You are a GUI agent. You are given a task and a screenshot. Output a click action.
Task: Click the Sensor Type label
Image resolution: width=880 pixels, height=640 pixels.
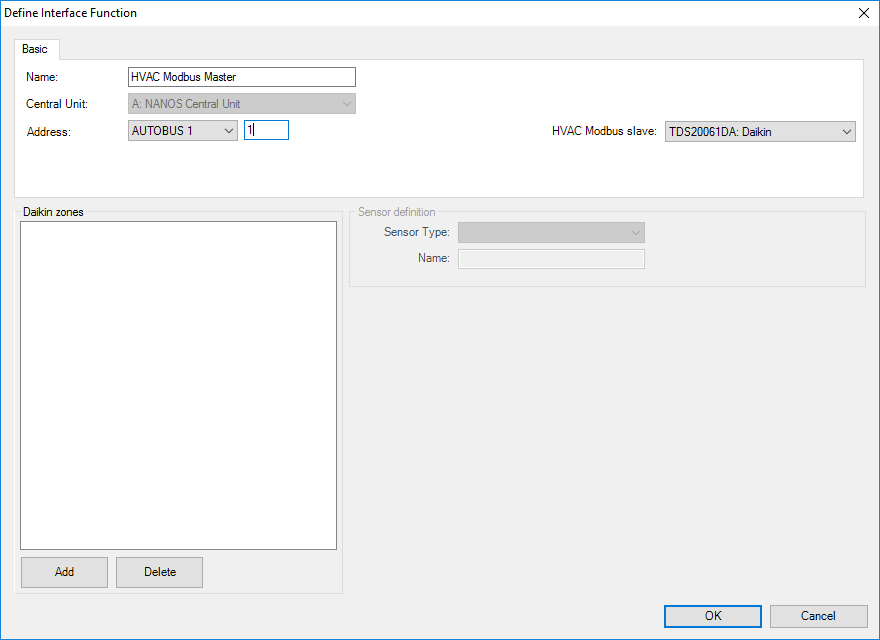(416, 232)
